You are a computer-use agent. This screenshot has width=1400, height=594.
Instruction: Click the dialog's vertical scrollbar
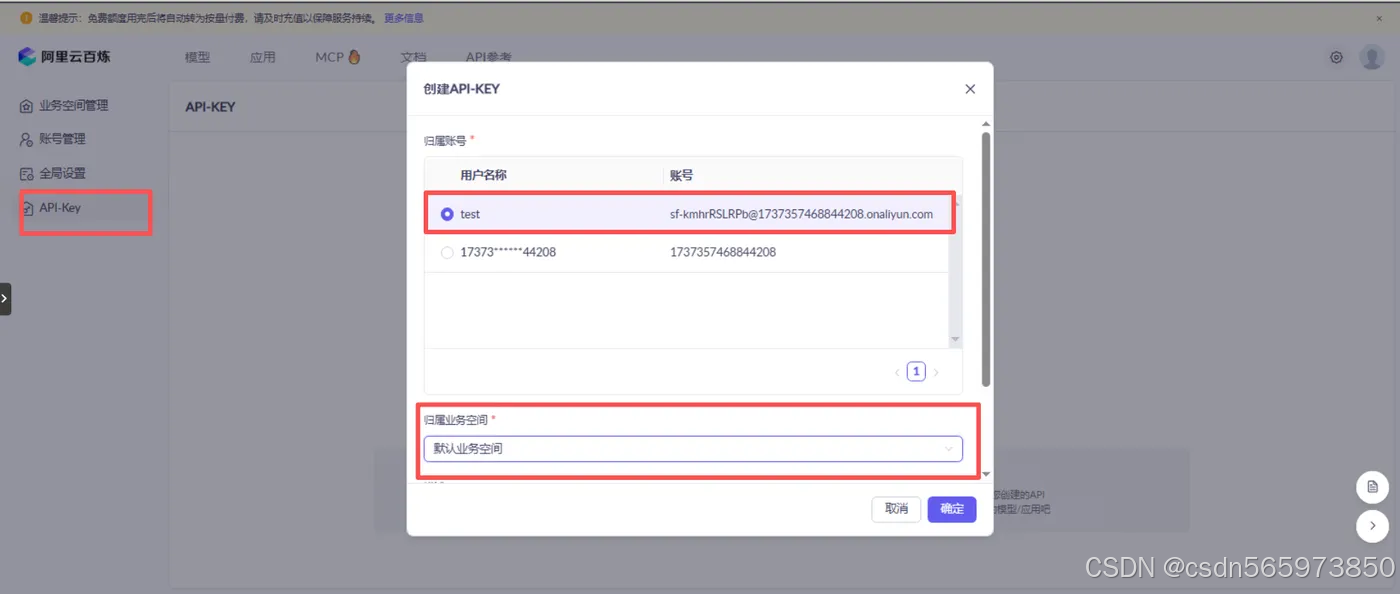pos(986,259)
